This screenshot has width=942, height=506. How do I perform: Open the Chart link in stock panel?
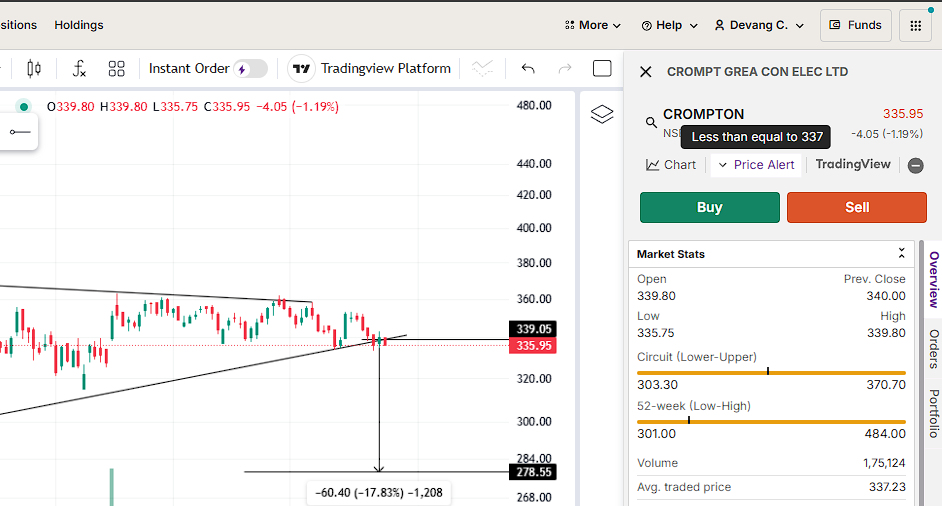coord(670,165)
